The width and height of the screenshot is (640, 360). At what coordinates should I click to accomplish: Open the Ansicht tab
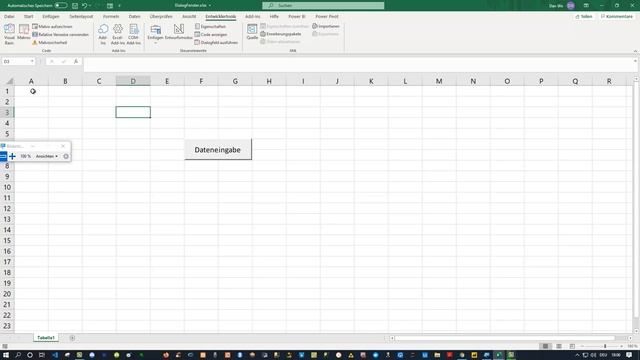(x=189, y=16)
